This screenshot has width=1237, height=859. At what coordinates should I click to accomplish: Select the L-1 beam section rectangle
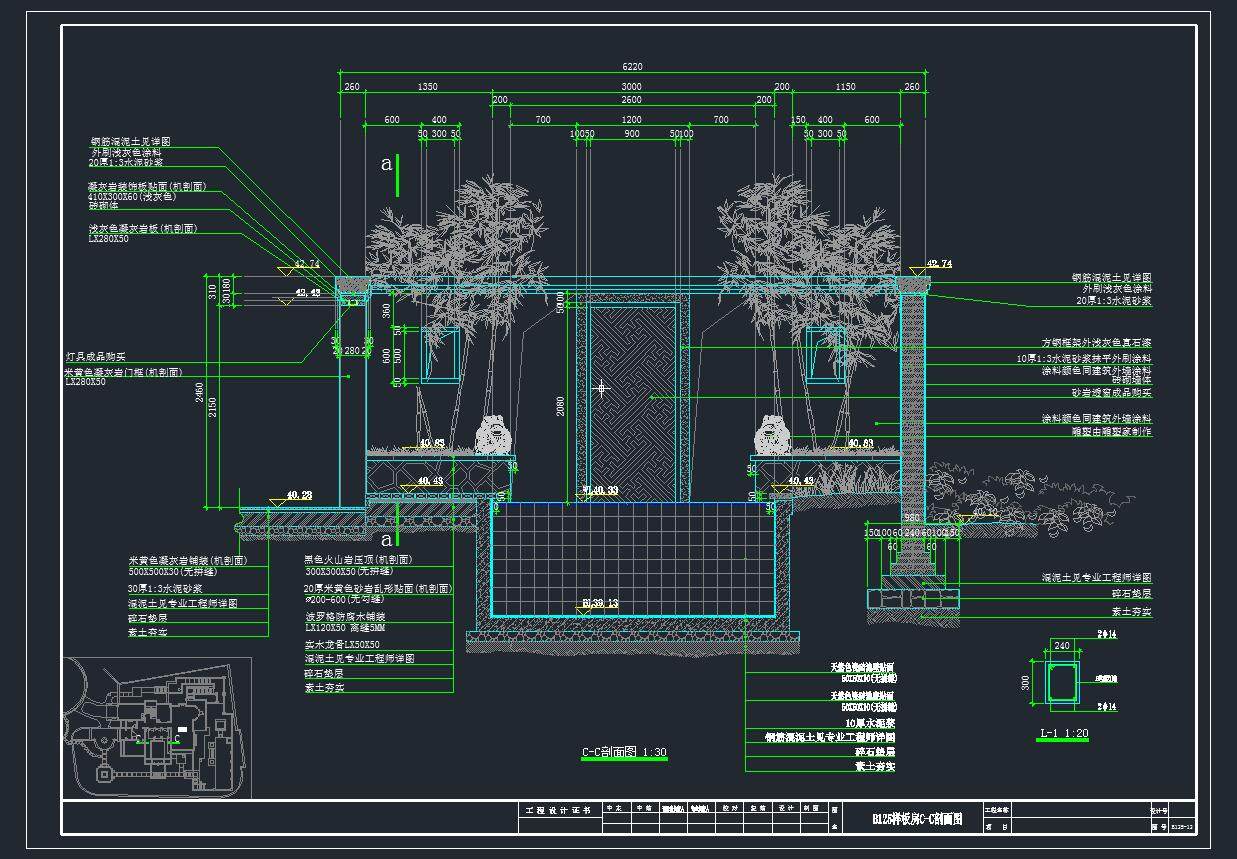pos(1059,683)
